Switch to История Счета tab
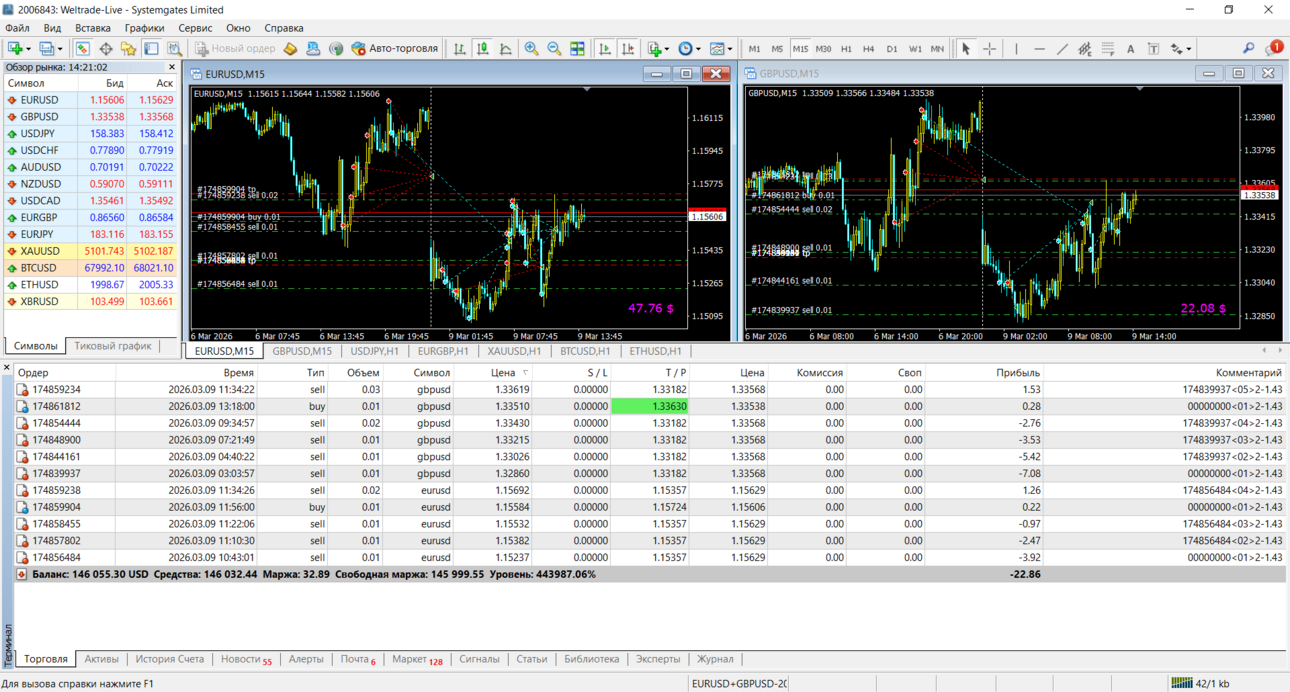 point(169,659)
